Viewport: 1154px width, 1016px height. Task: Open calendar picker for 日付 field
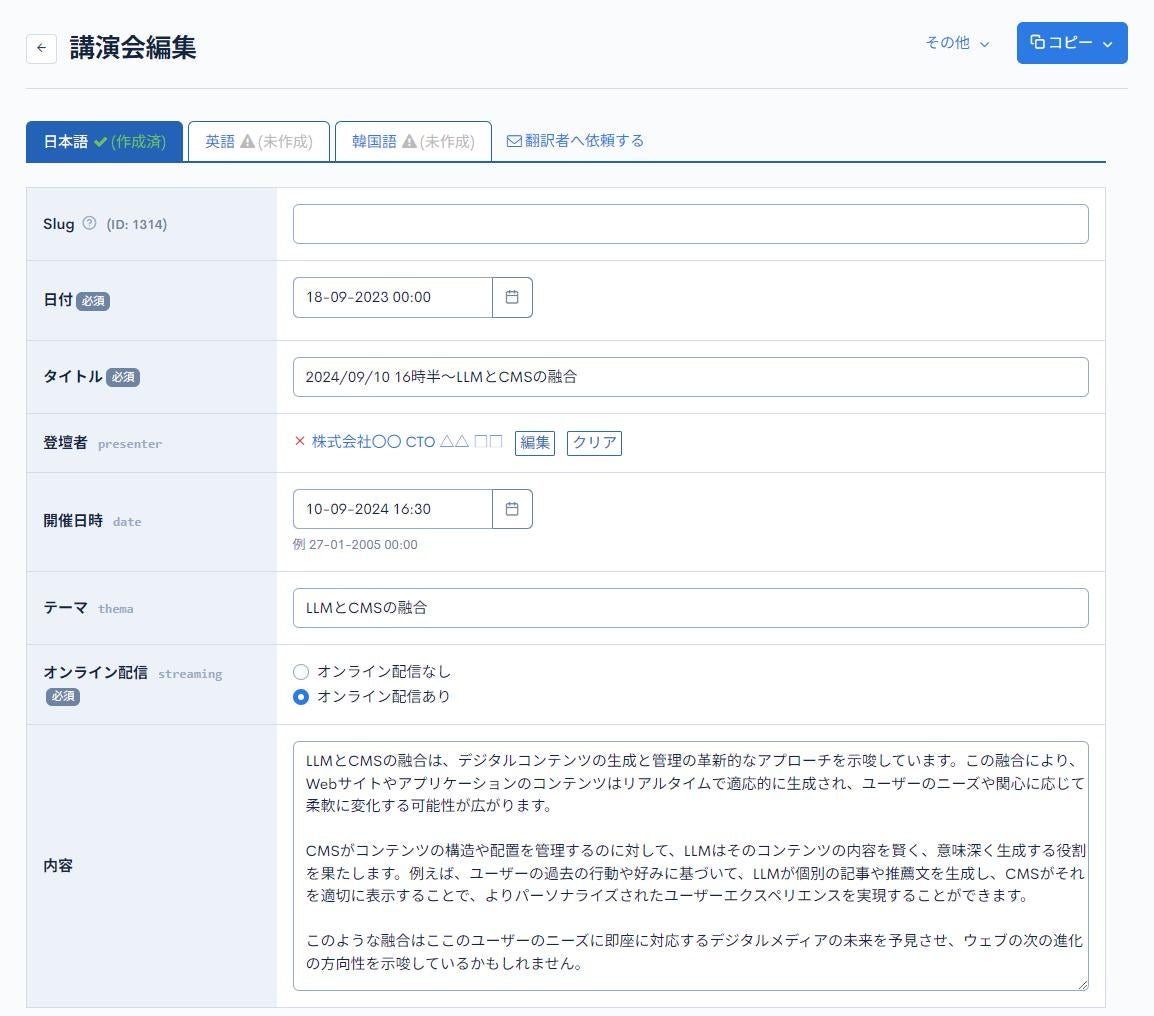(512, 297)
